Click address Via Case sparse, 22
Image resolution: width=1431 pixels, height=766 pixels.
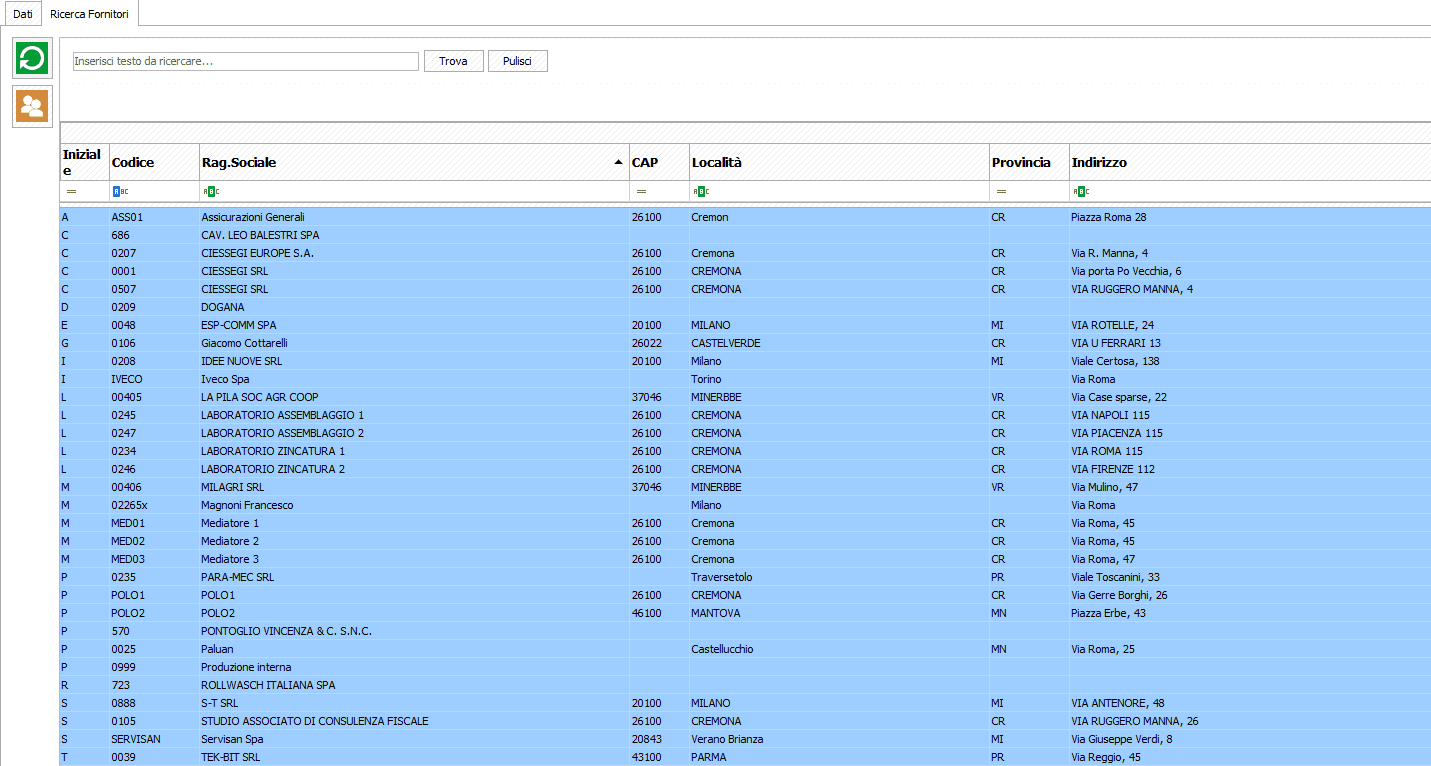1250,397
